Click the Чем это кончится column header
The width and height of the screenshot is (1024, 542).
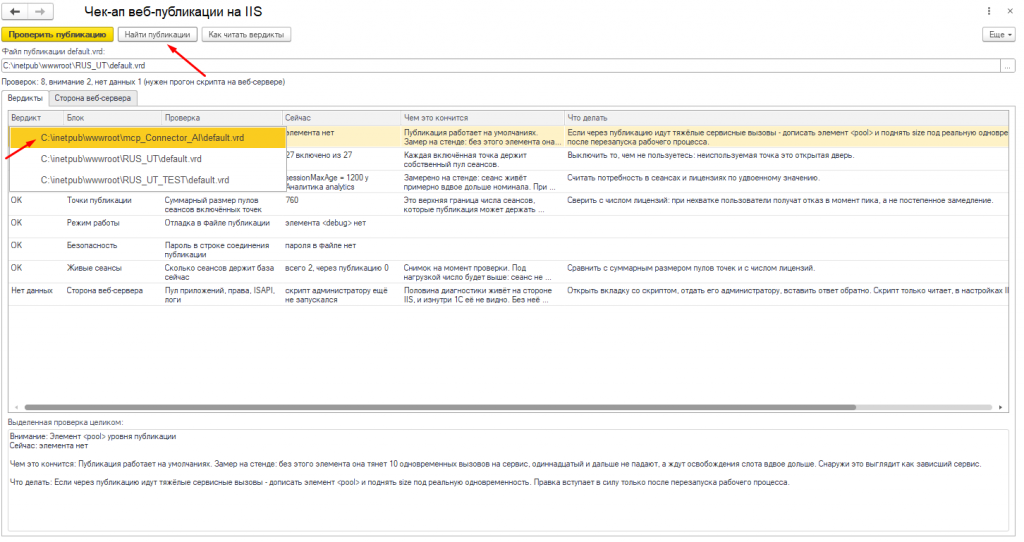[483, 118]
